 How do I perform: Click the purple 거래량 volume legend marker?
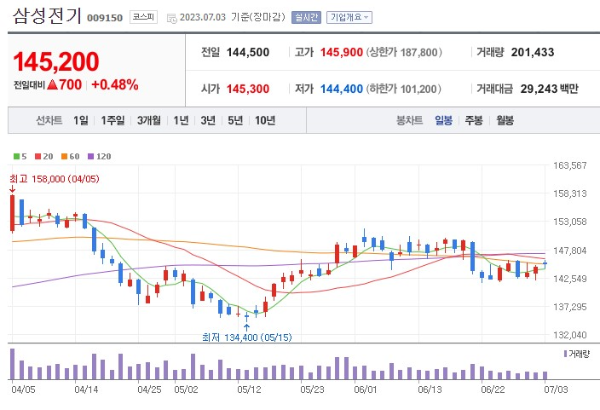tap(566, 354)
